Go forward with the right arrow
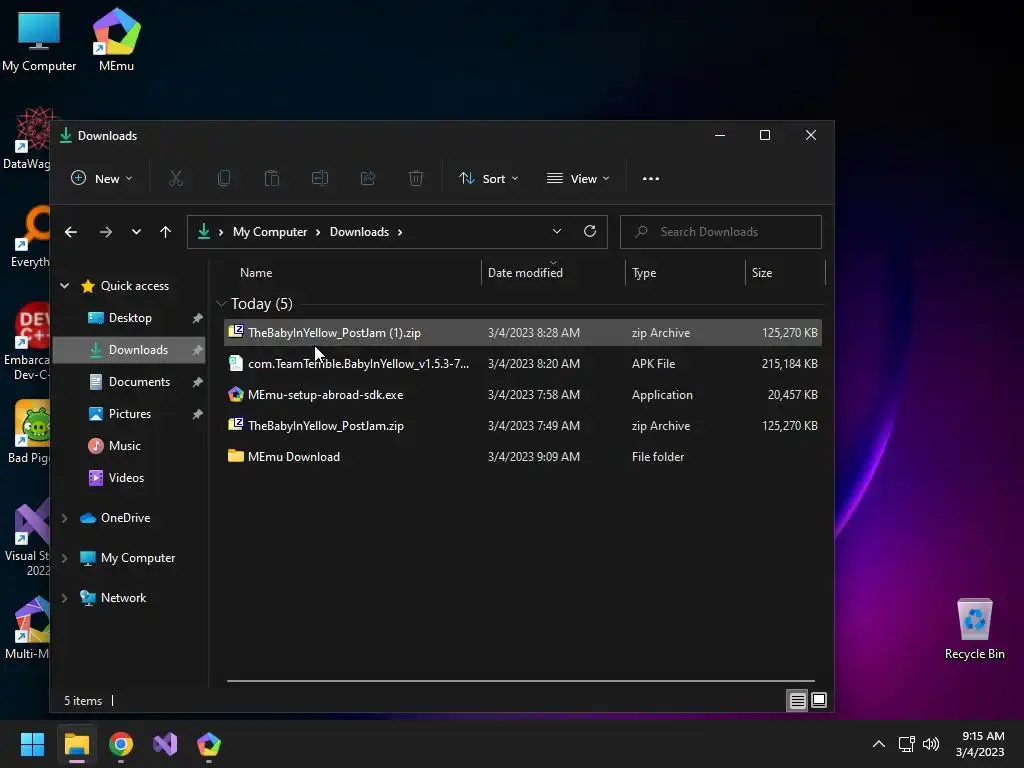1024x768 pixels. click(106, 232)
